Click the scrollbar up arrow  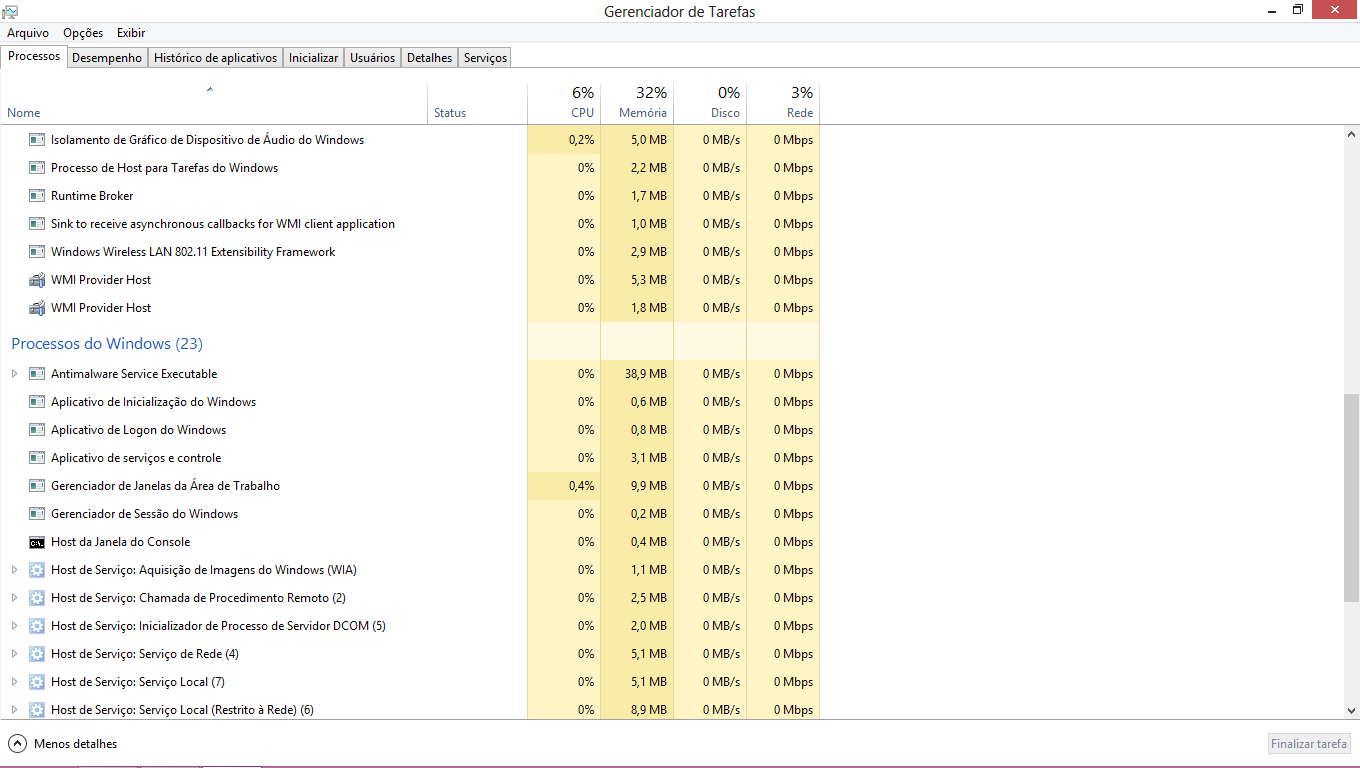coord(1352,134)
